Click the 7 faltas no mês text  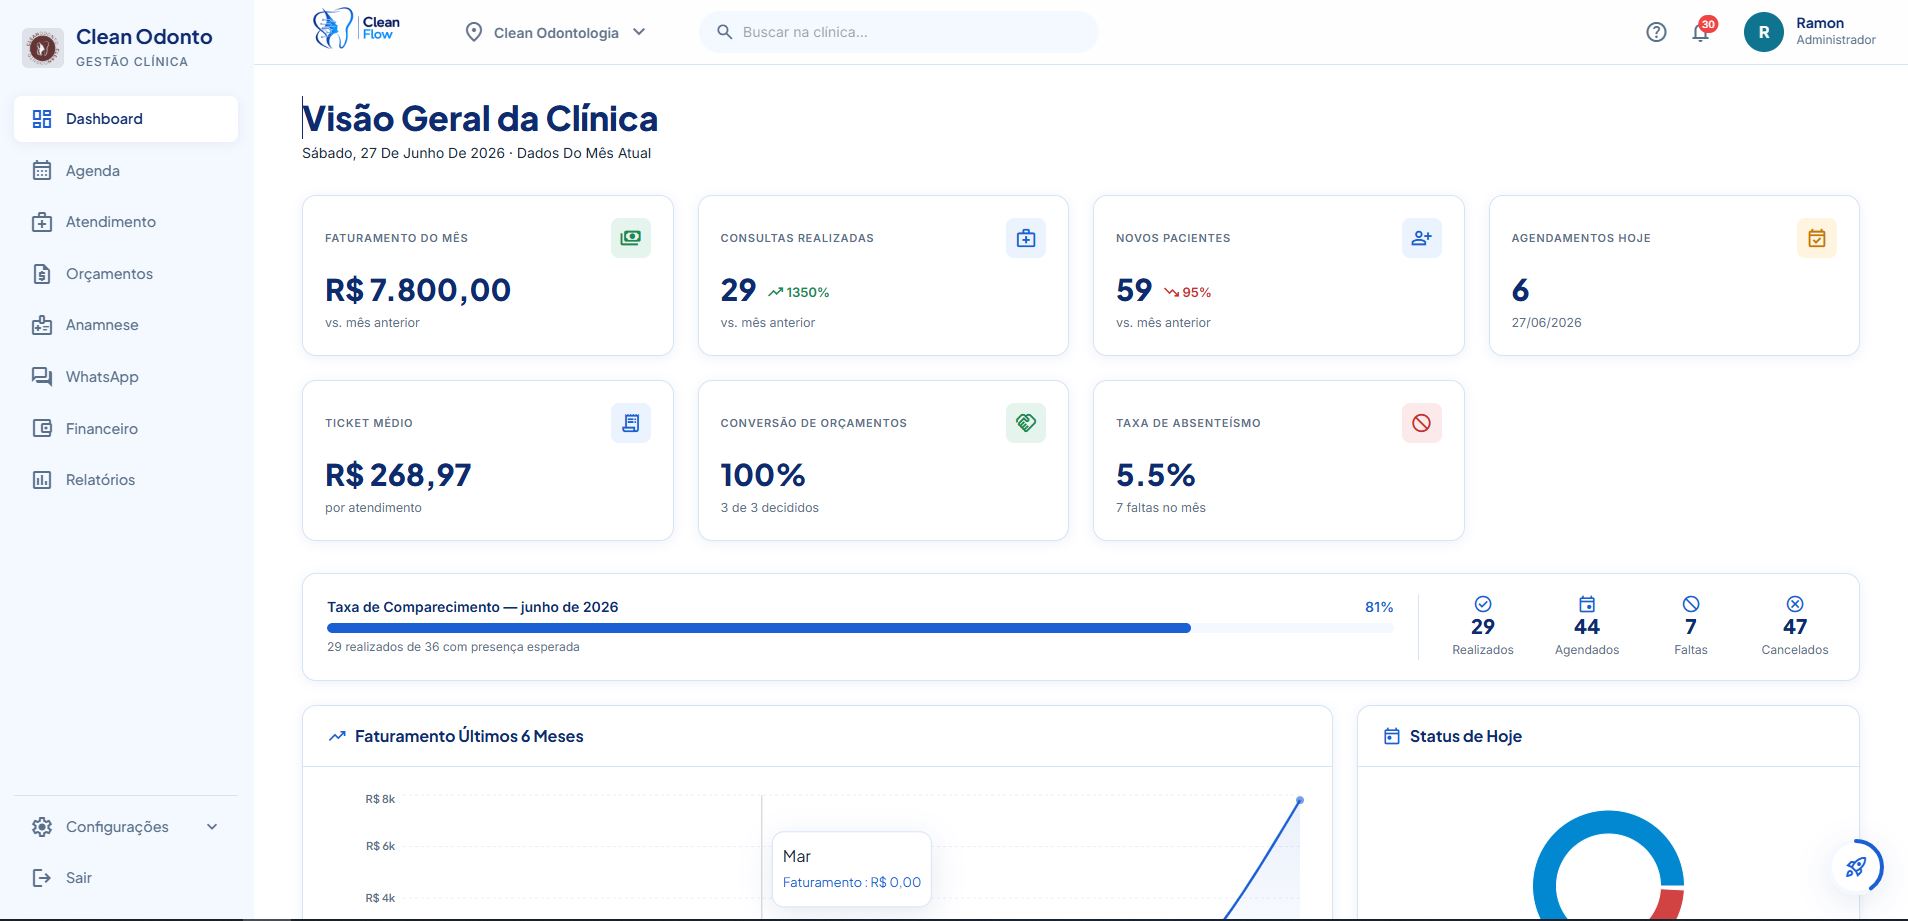(x=1161, y=508)
